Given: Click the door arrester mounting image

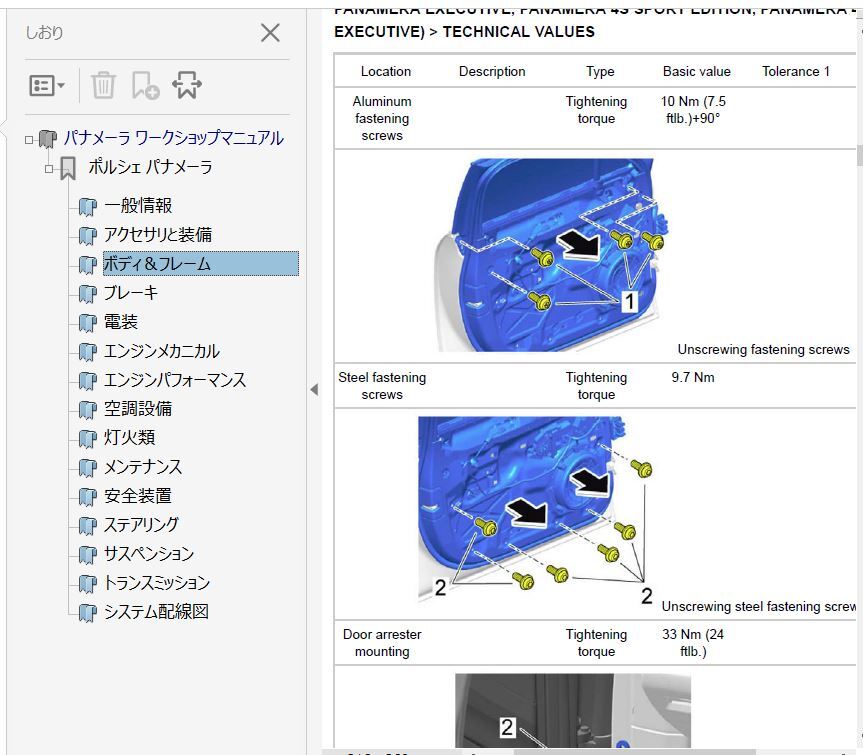Looking at the screenshot, I should click(x=573, y=710).
